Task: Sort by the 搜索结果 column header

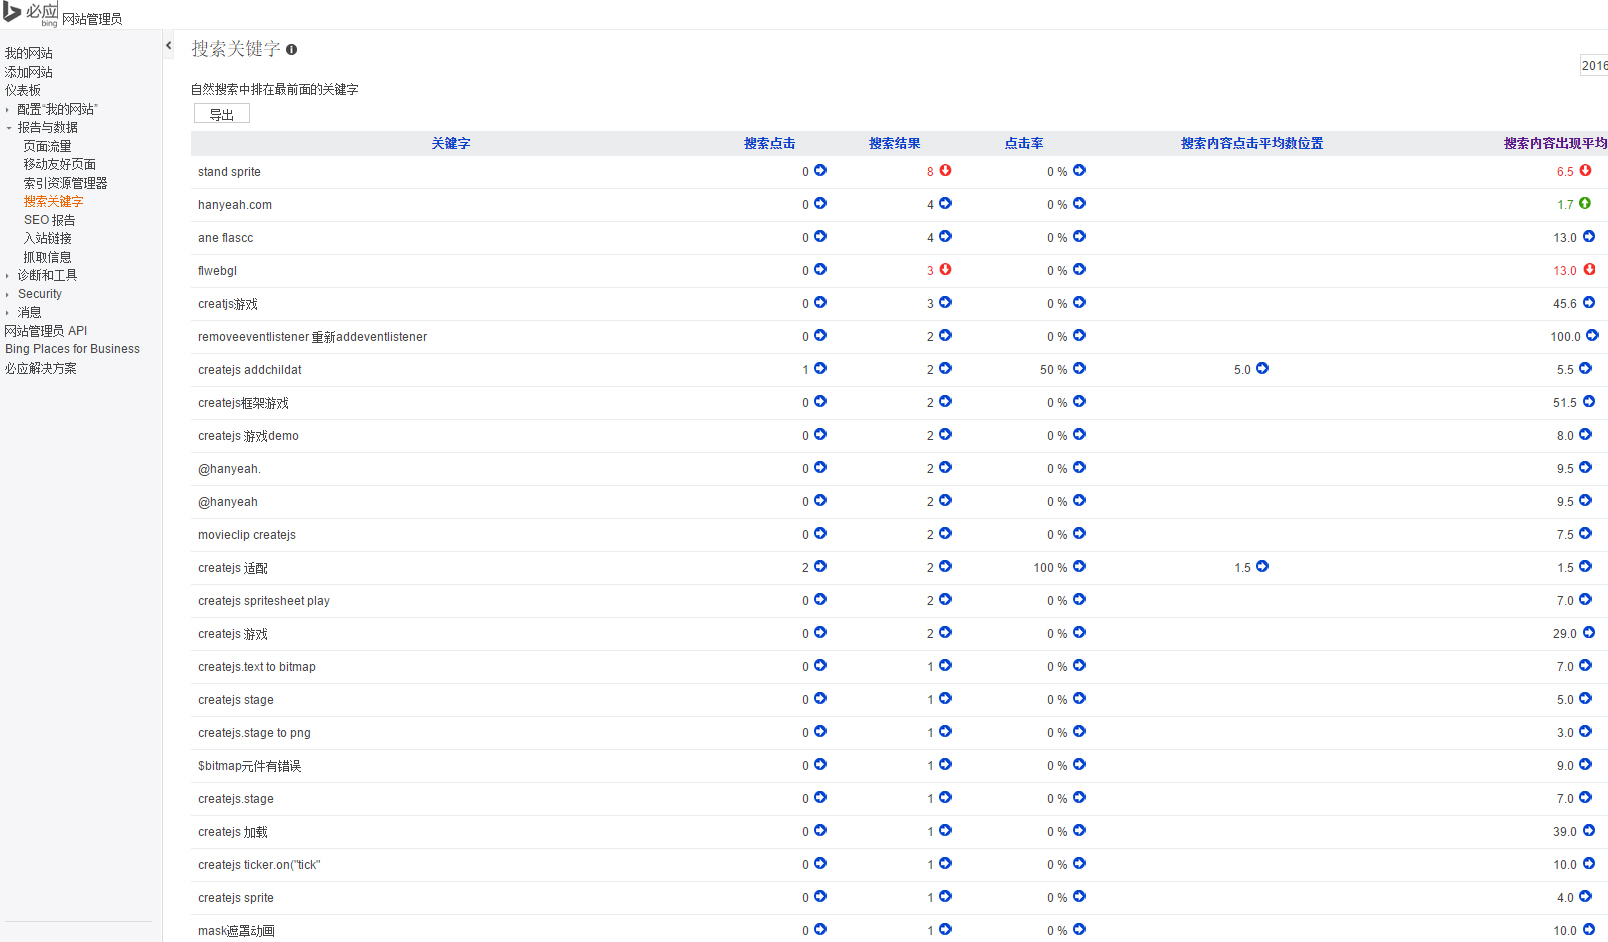Action: pyautogui.click(x=895, y=143)
